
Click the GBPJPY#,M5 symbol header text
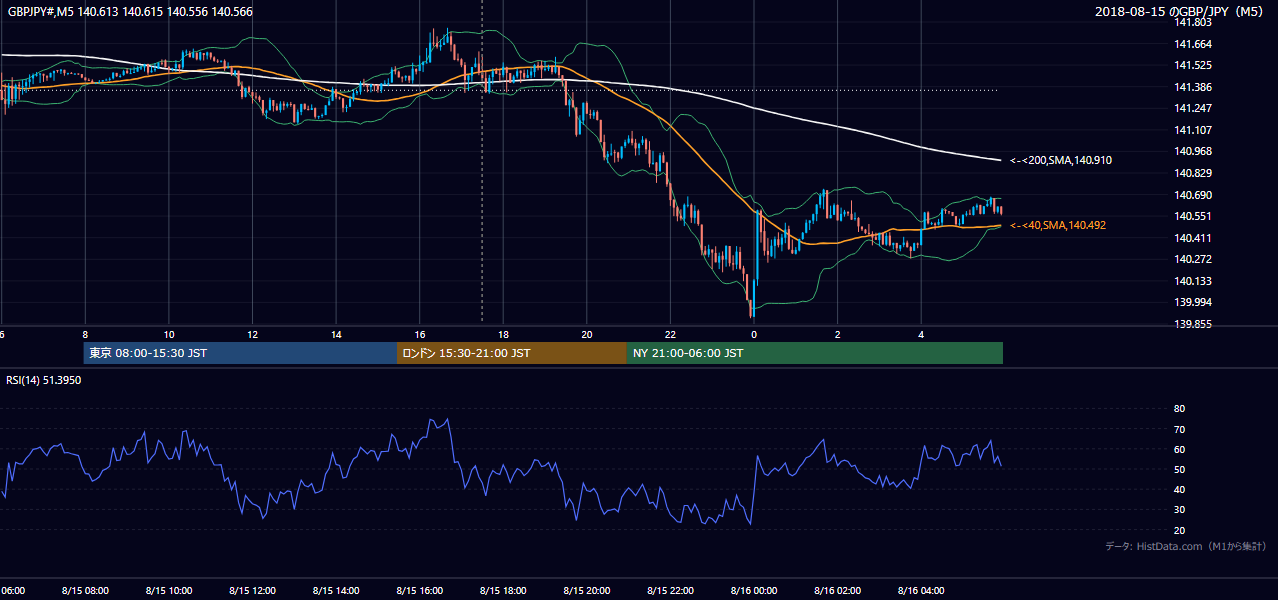[x=130, y=12]
